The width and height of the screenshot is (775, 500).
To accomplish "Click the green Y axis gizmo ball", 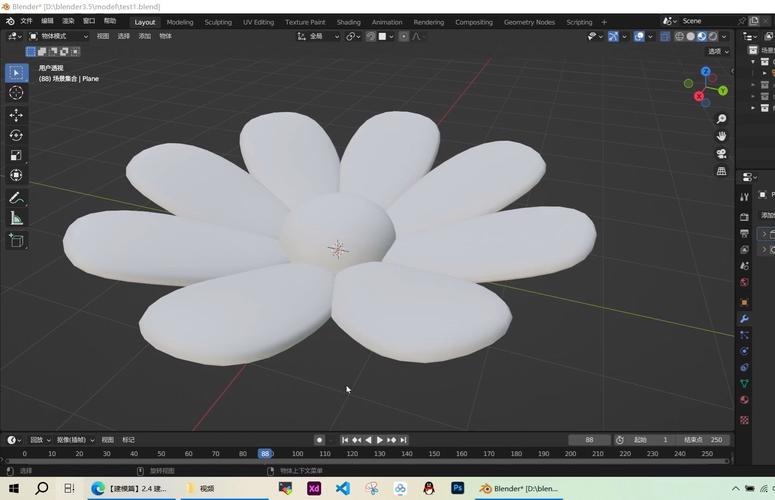I will pos(723,90).
